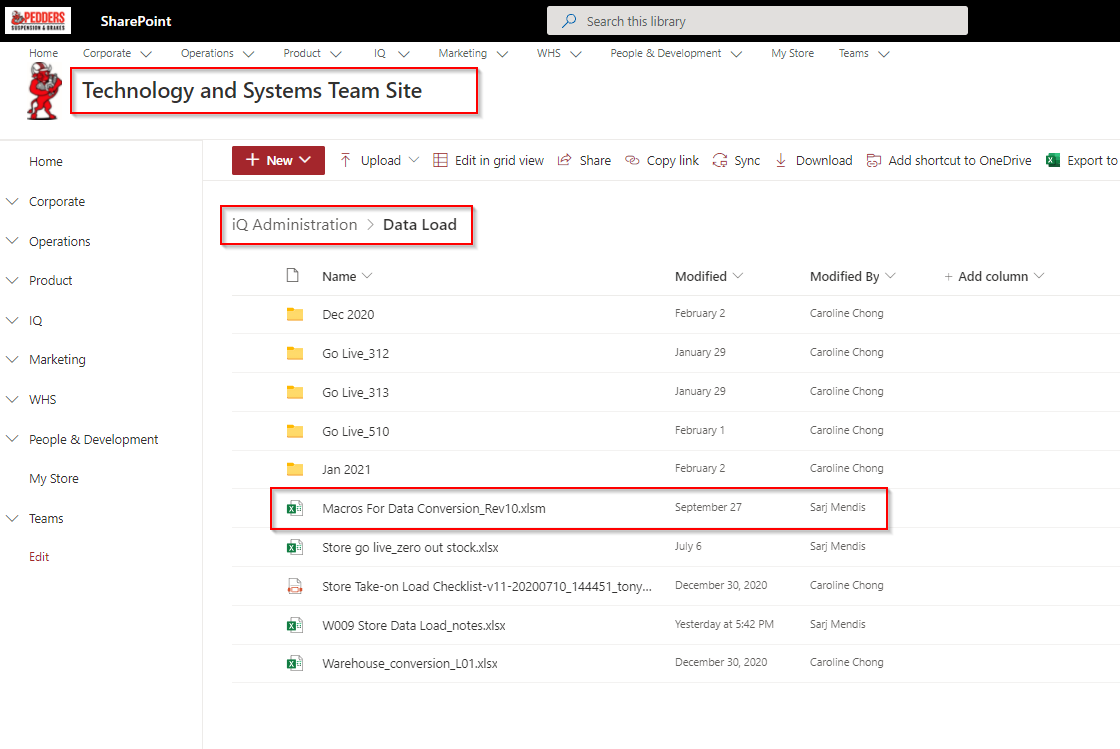Click the Add shortcut to OneDrive icon
1120x749 pixels.
click(x=874, y=160)
